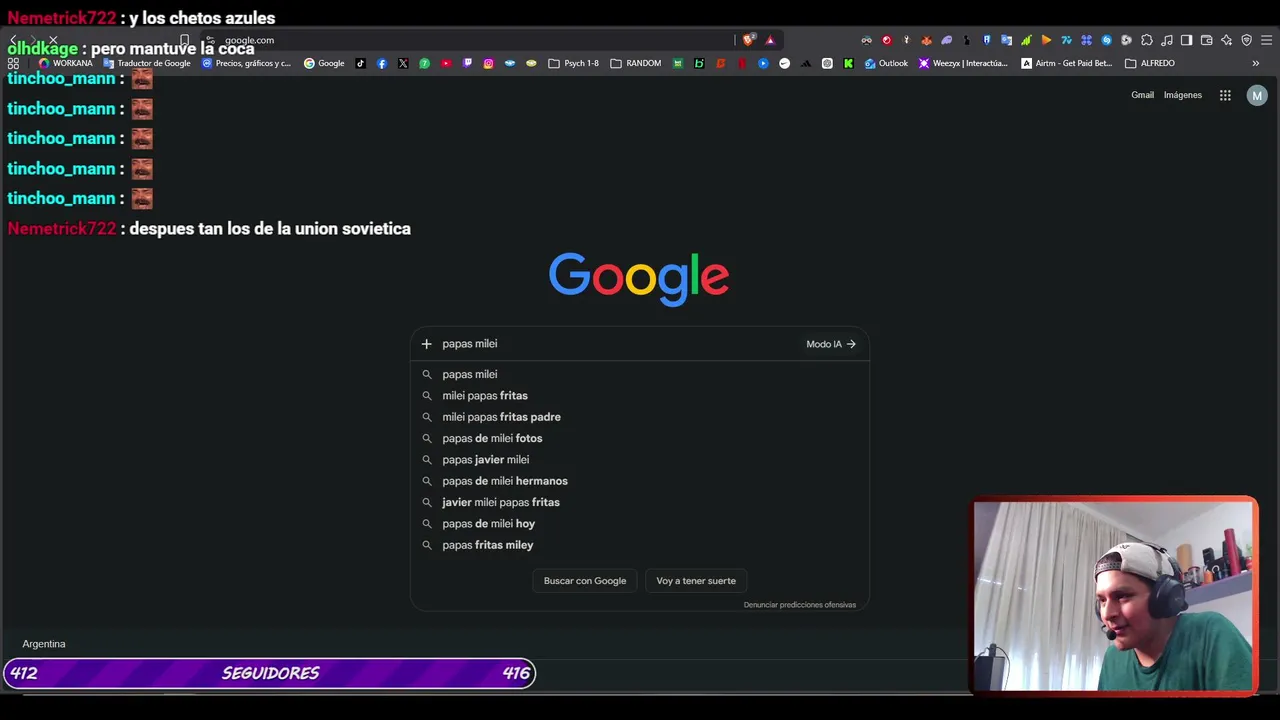Open Google apps grid icon
Image resolution: width=1280 pixels, height=720 pixels.
tap(1225, 95)
